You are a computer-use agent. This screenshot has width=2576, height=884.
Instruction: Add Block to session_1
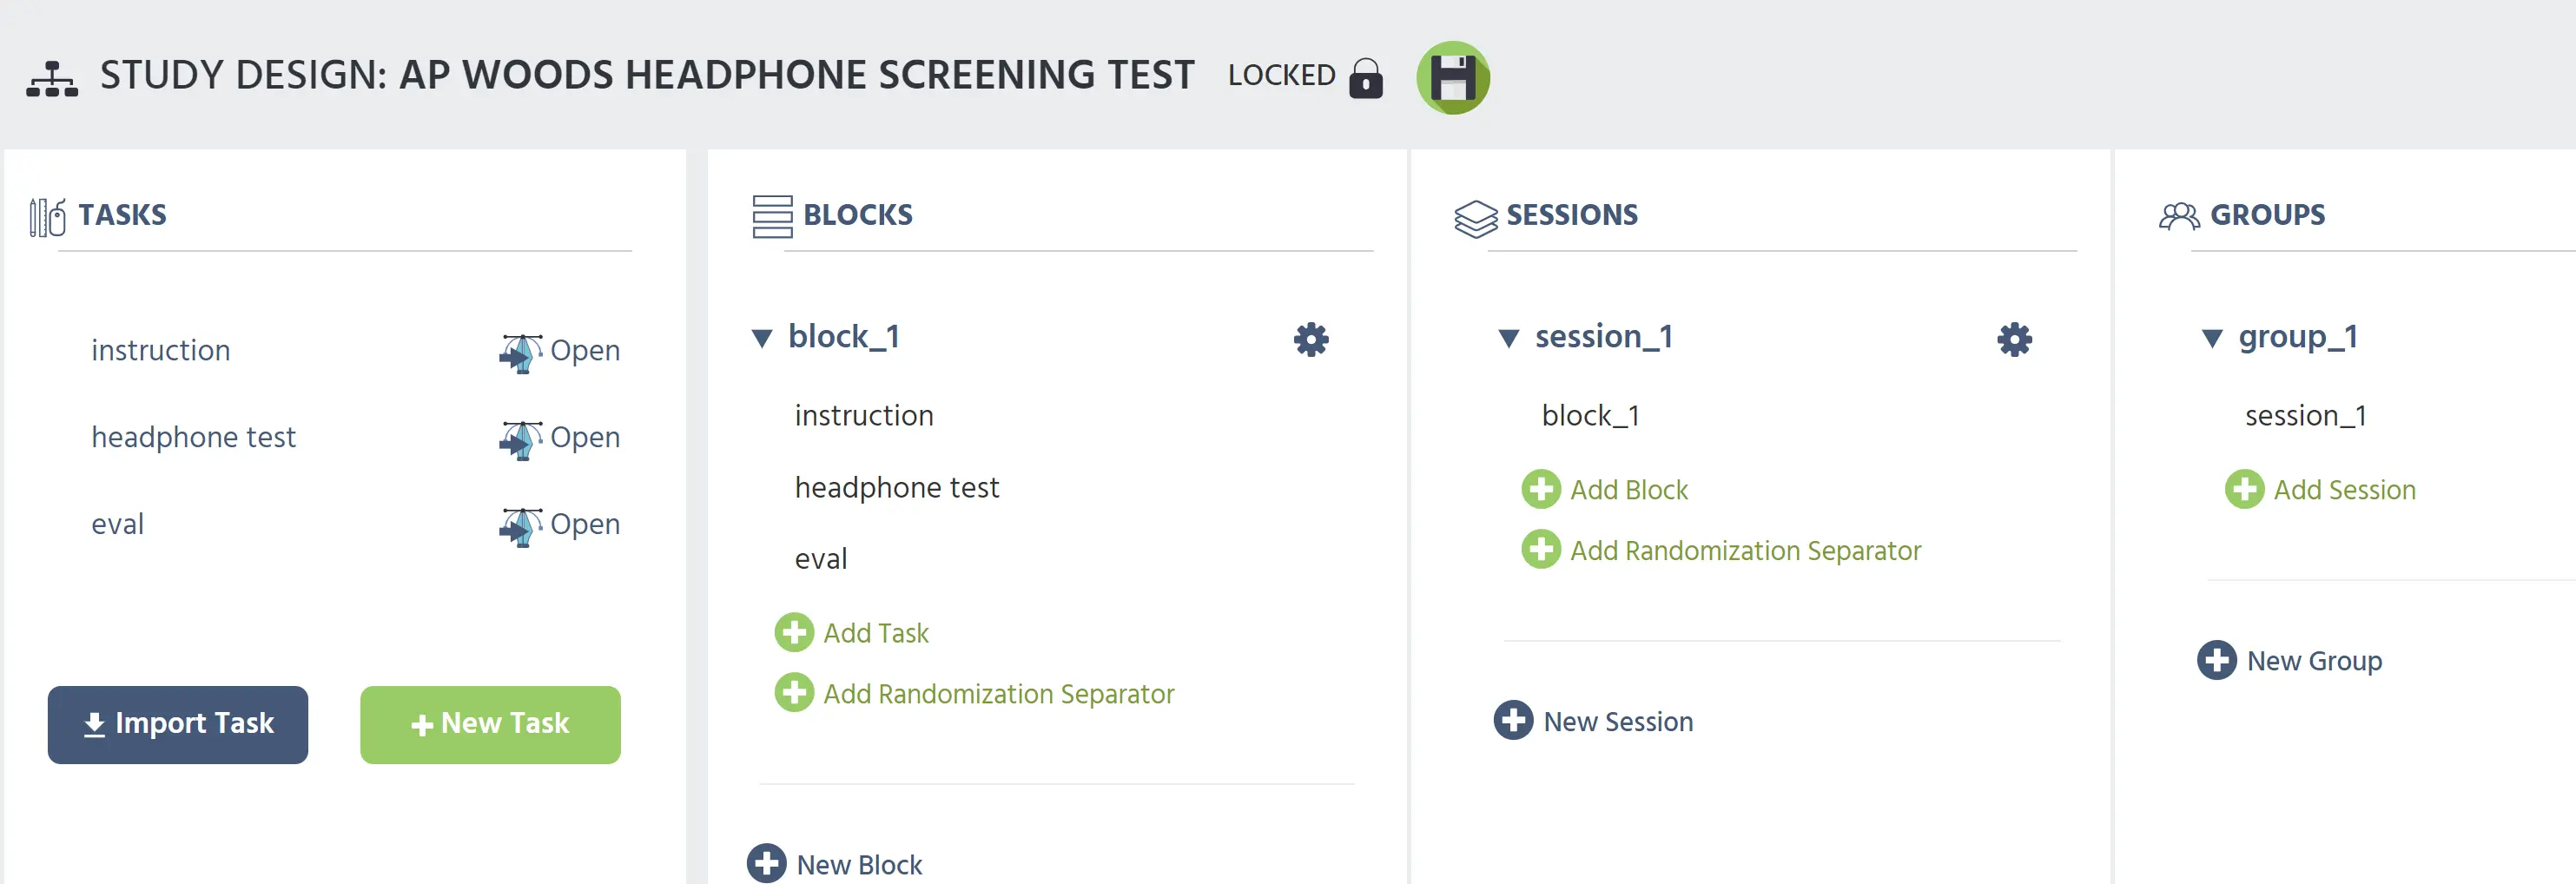point(1604,489)
